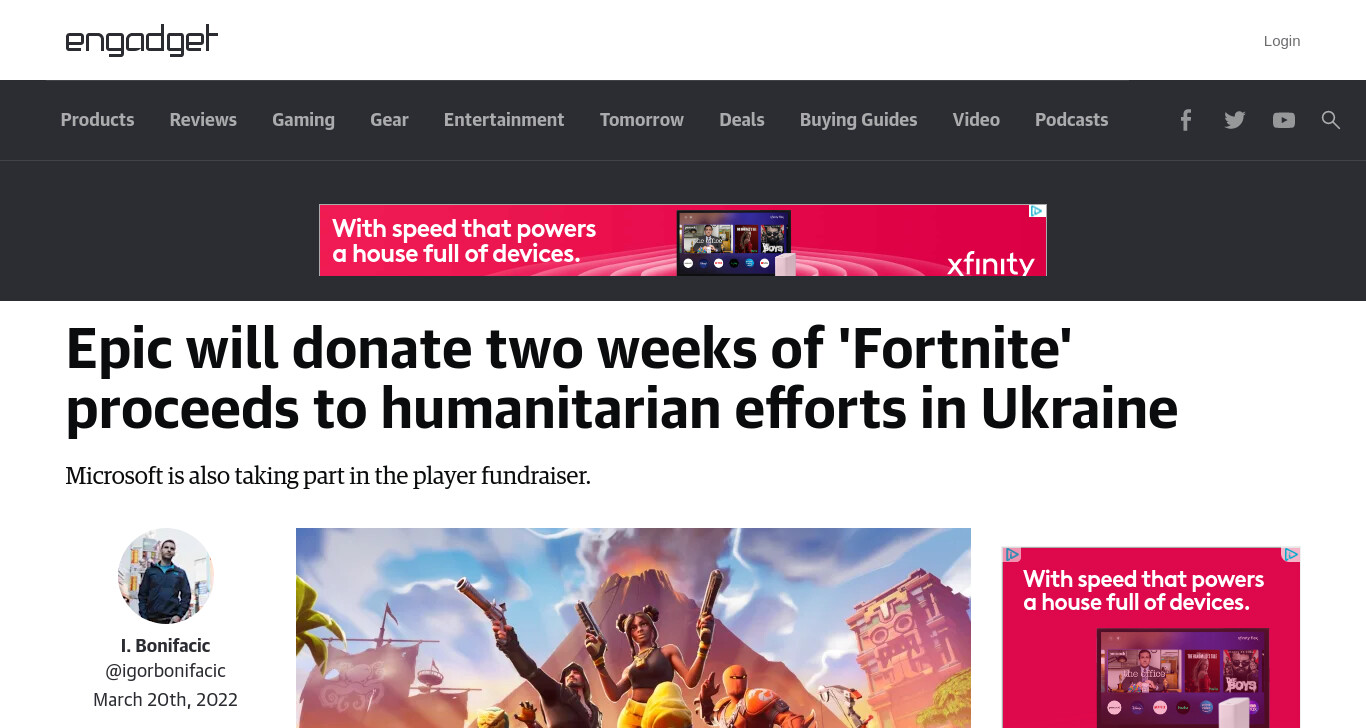This screenshot has height=728, width=1366.
Task: Click the Login link
Action: [x=1282, y=41]
